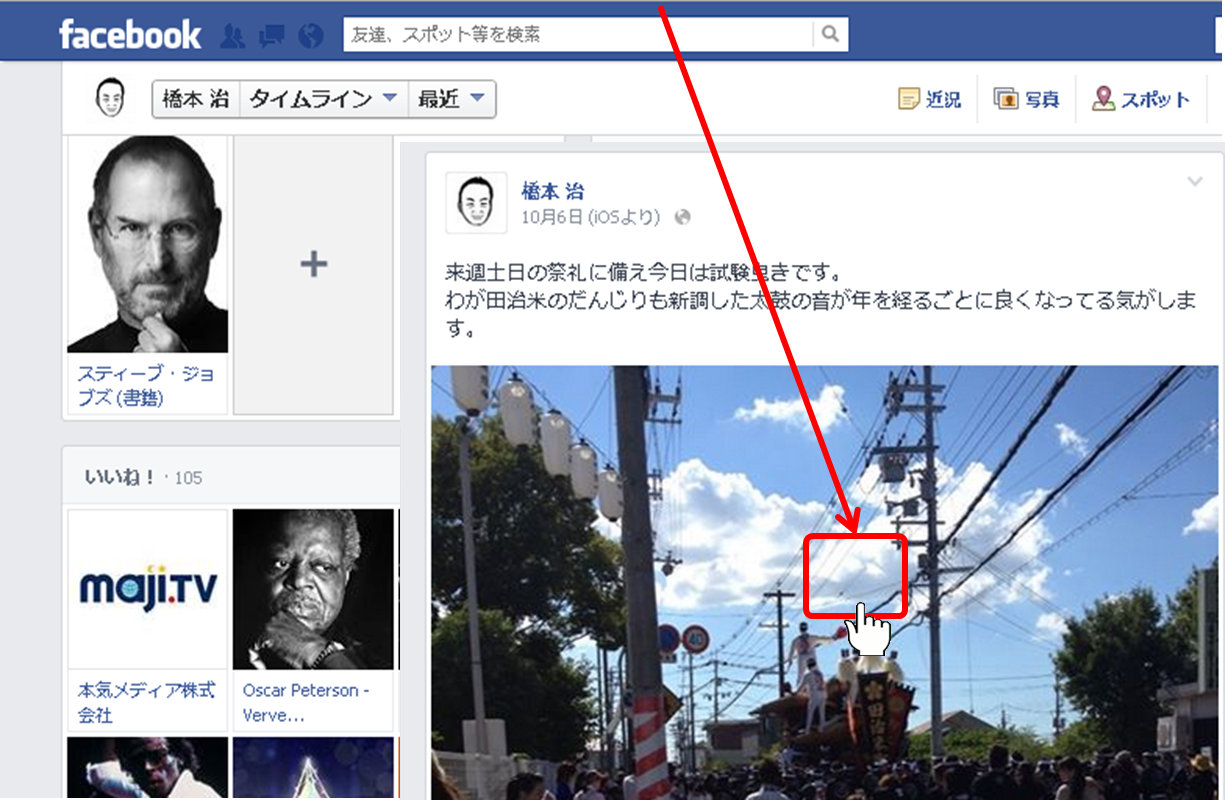Image resolution: width=1225 pixels, height=800 pixels.
Task: Open messages icon in header
Action: coord(271,36)
